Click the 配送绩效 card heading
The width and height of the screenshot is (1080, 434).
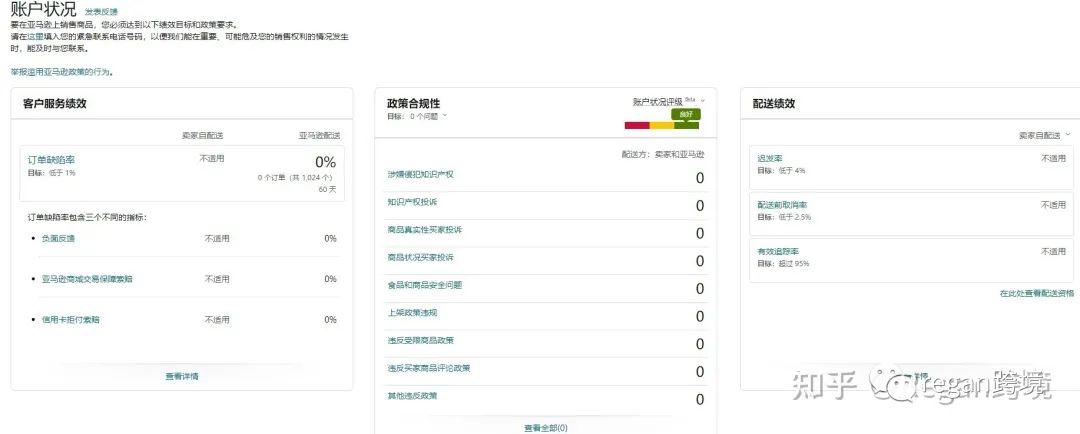tap(773, 103)
